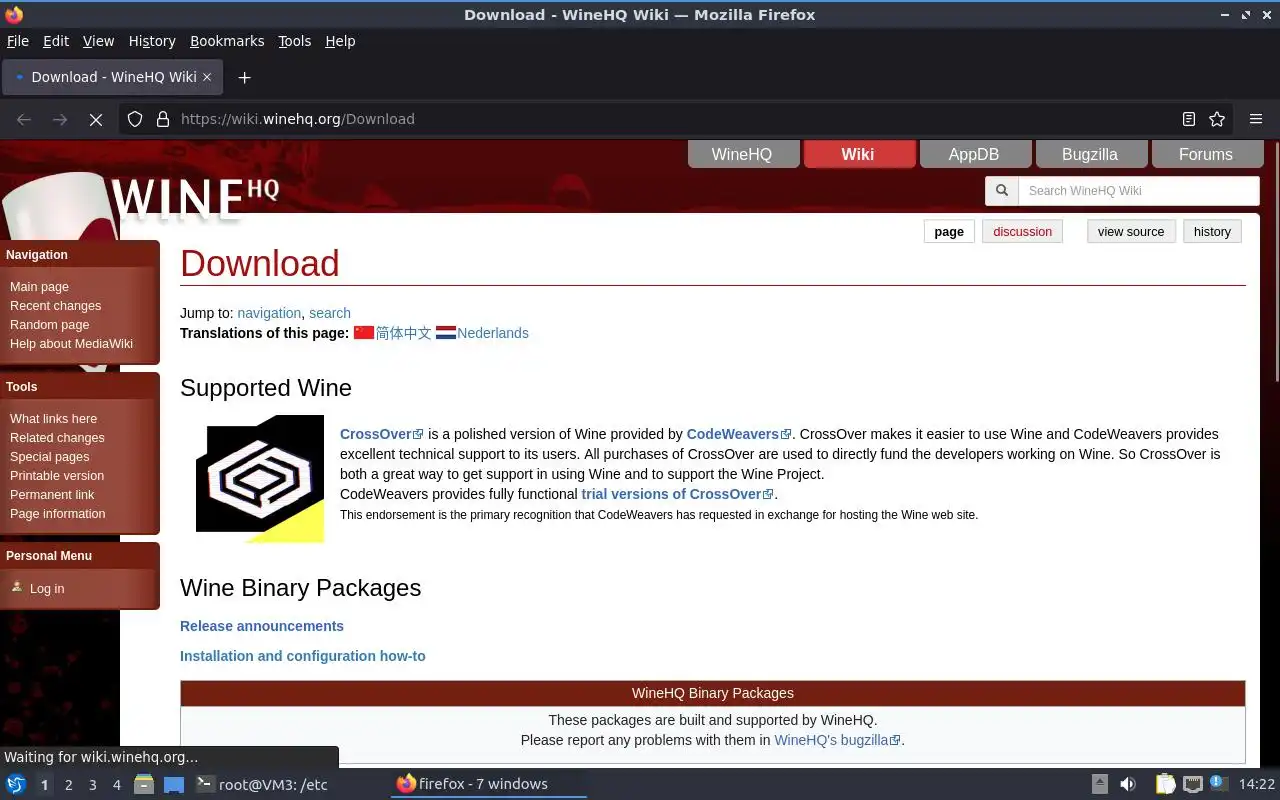The image size is (1280, 800).
Task: Open Page information link
Action: (57, 514)
